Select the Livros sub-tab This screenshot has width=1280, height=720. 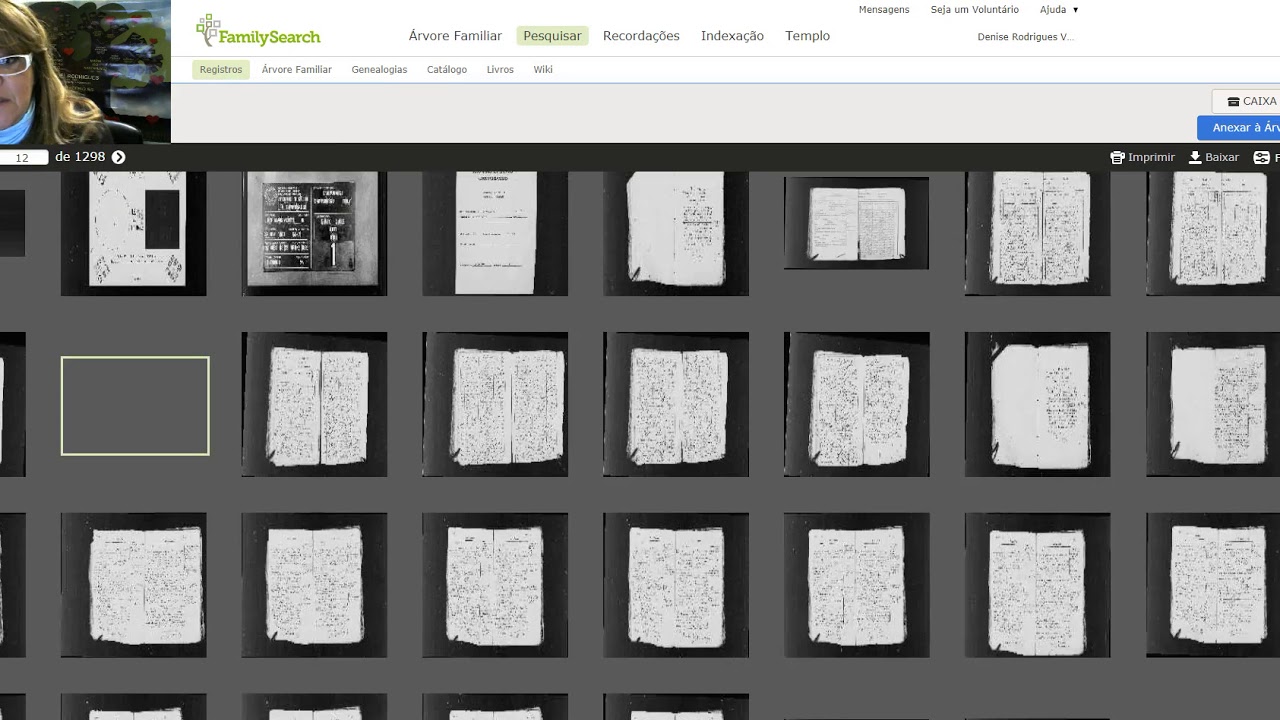click(x=500, y=70)
